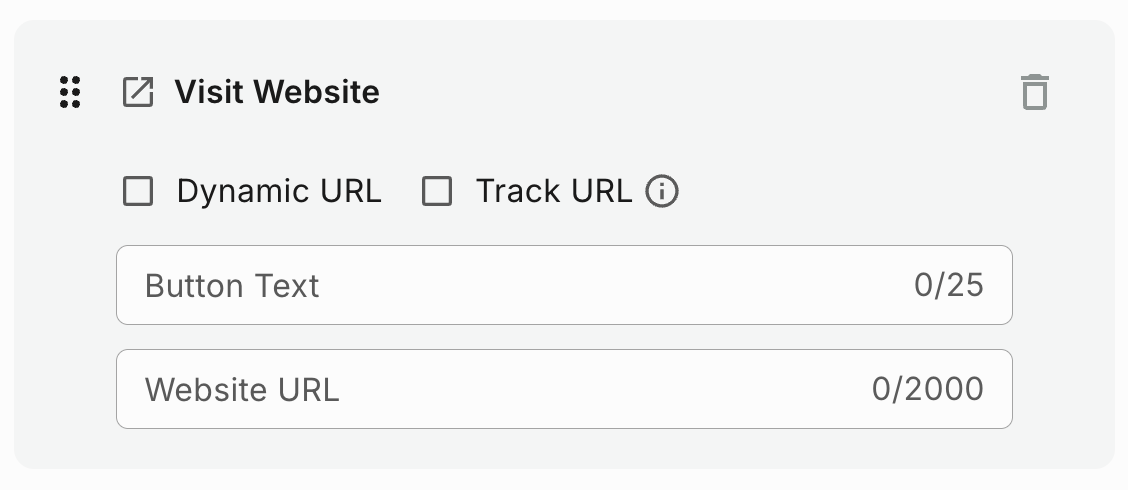The width and height of the screenshot is (1128, 490).
Task: Click the Track URL label text
Action: [554, 191]
